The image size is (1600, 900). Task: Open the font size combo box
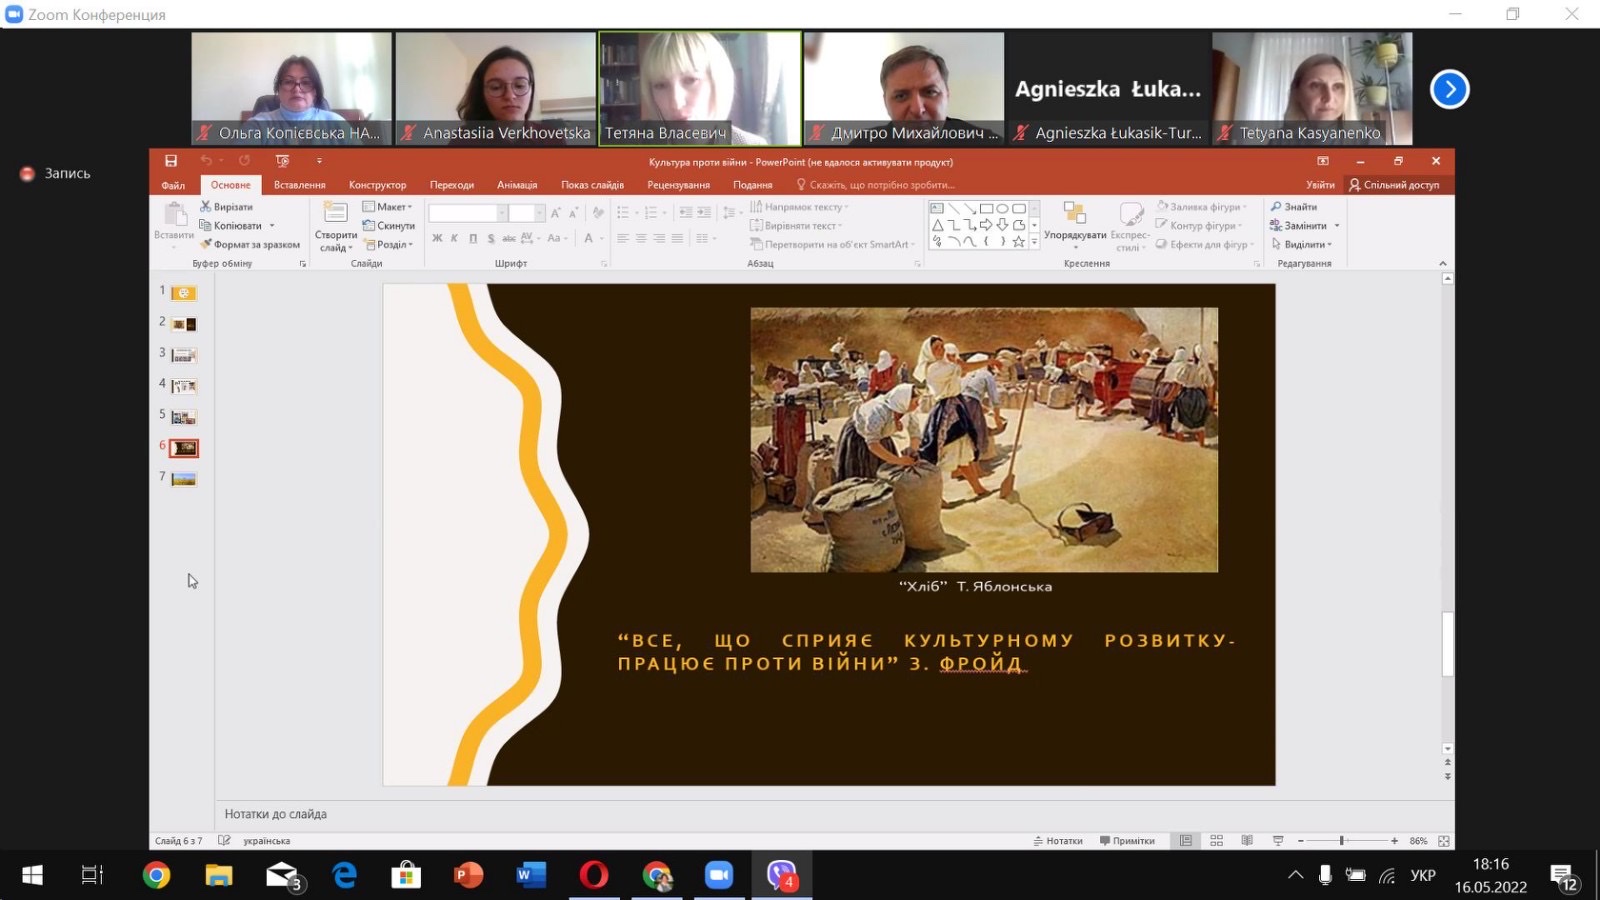pos(527,213)
